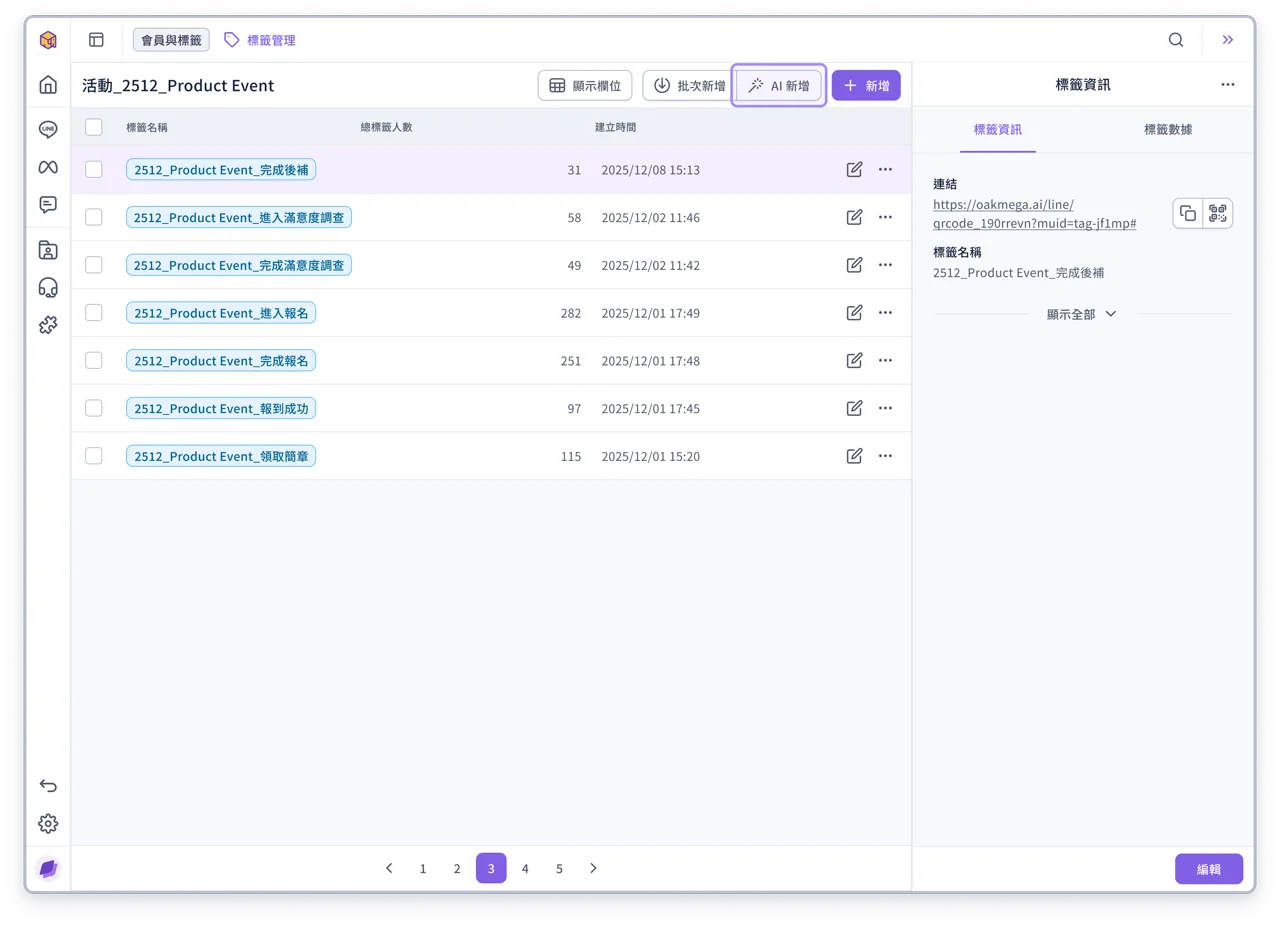
Task: Check the select-all checkbox in the table header
Action: point(94,127)
